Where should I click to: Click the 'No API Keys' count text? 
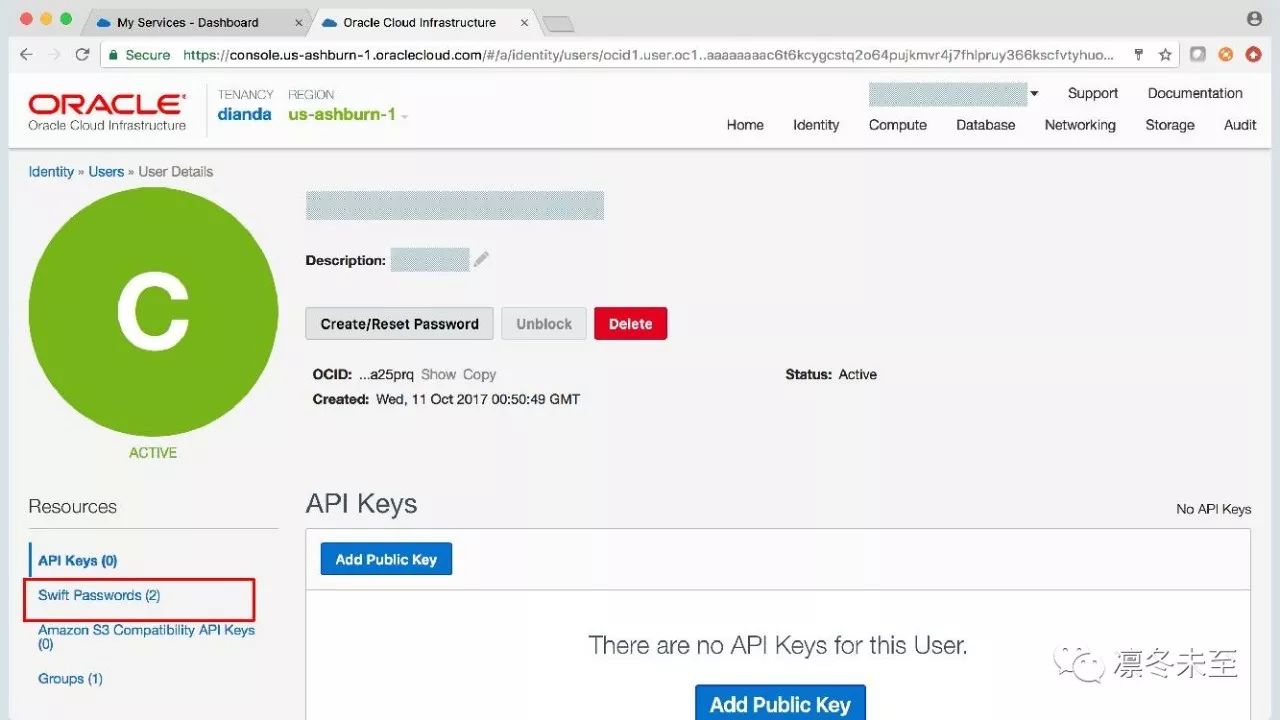point(1214,509)
